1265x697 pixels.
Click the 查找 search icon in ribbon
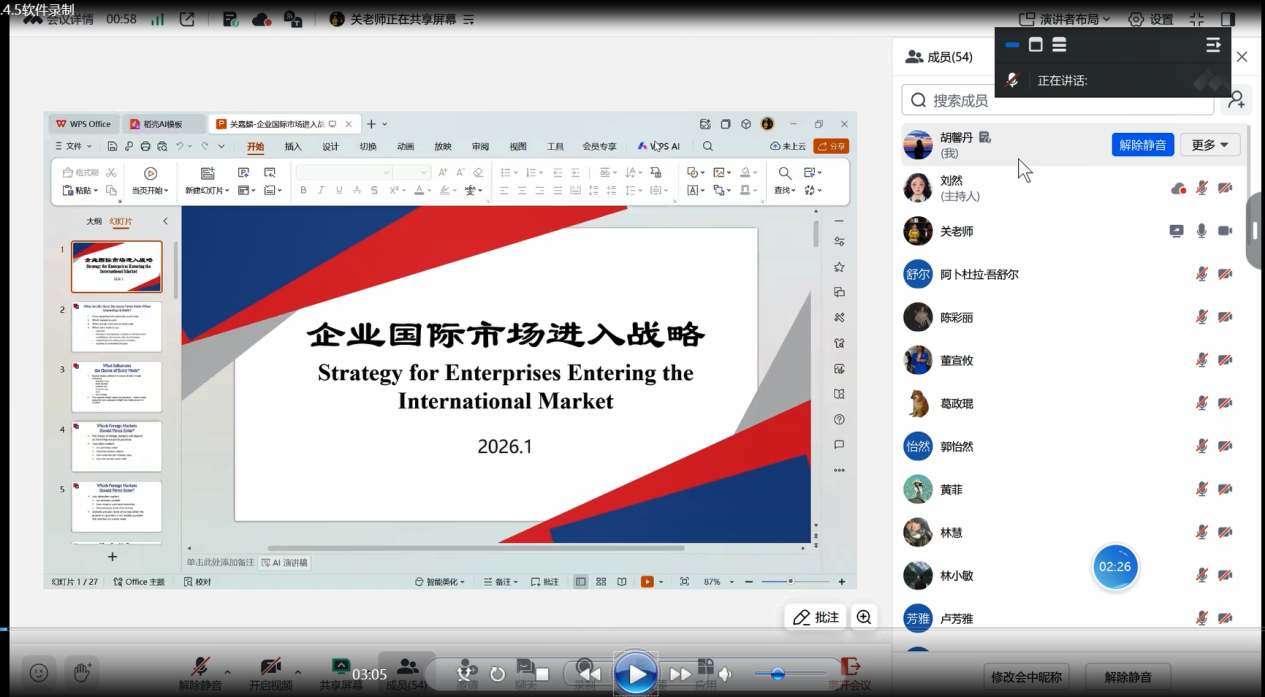click(785, 173)
